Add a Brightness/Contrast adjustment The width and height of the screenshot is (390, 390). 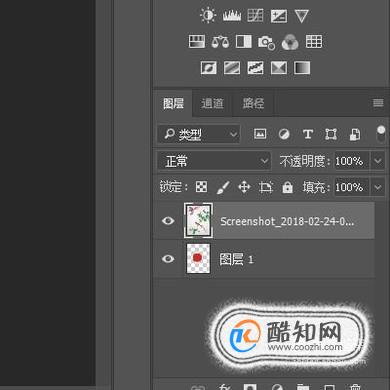click(208, 15)
